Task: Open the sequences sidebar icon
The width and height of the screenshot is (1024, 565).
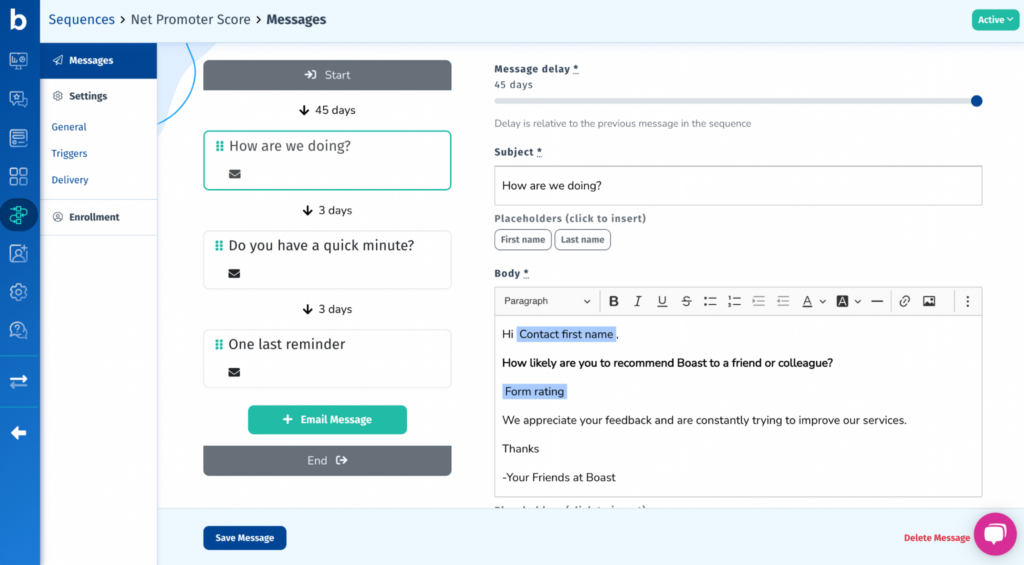Action: (18, 215)
